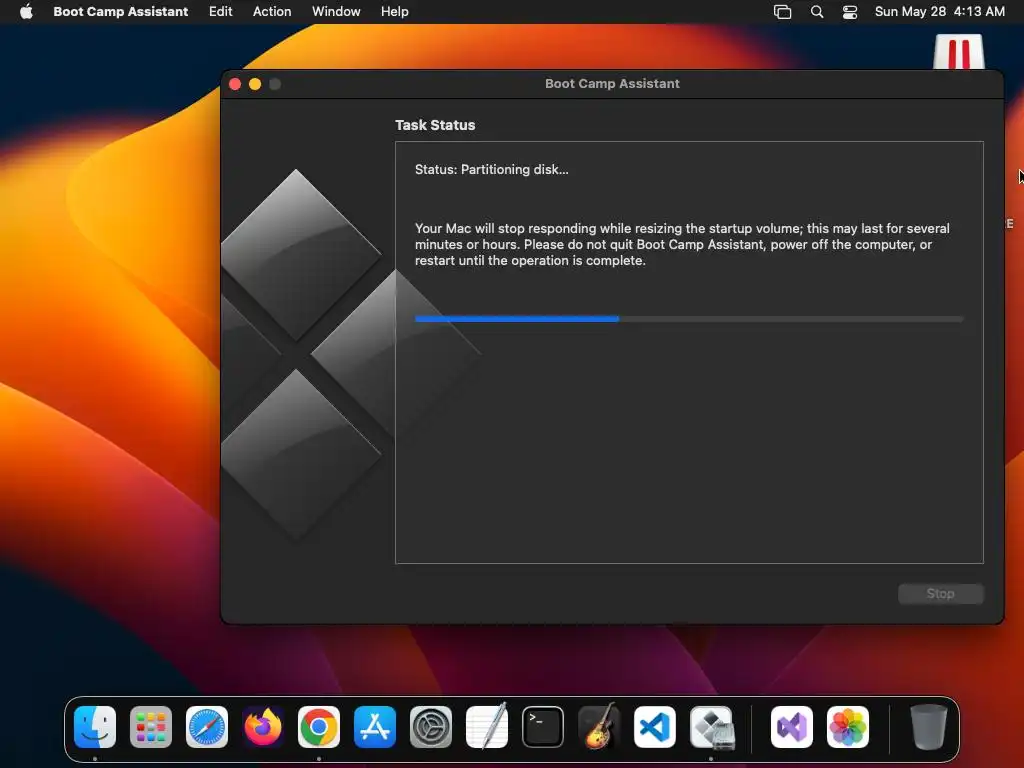Open Visual Studio Code from the dock

[x=655, y=726]
